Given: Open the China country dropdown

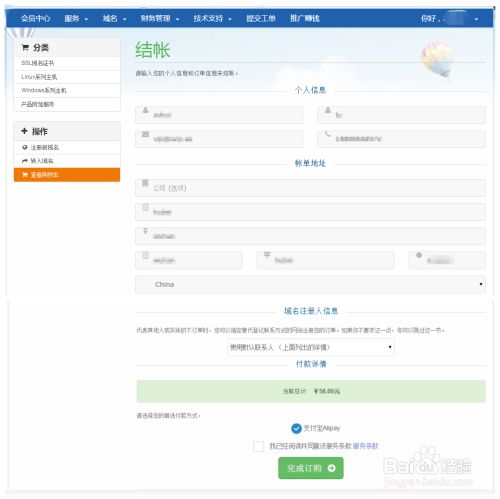Looking at the screenshot, I should [310, 284].
